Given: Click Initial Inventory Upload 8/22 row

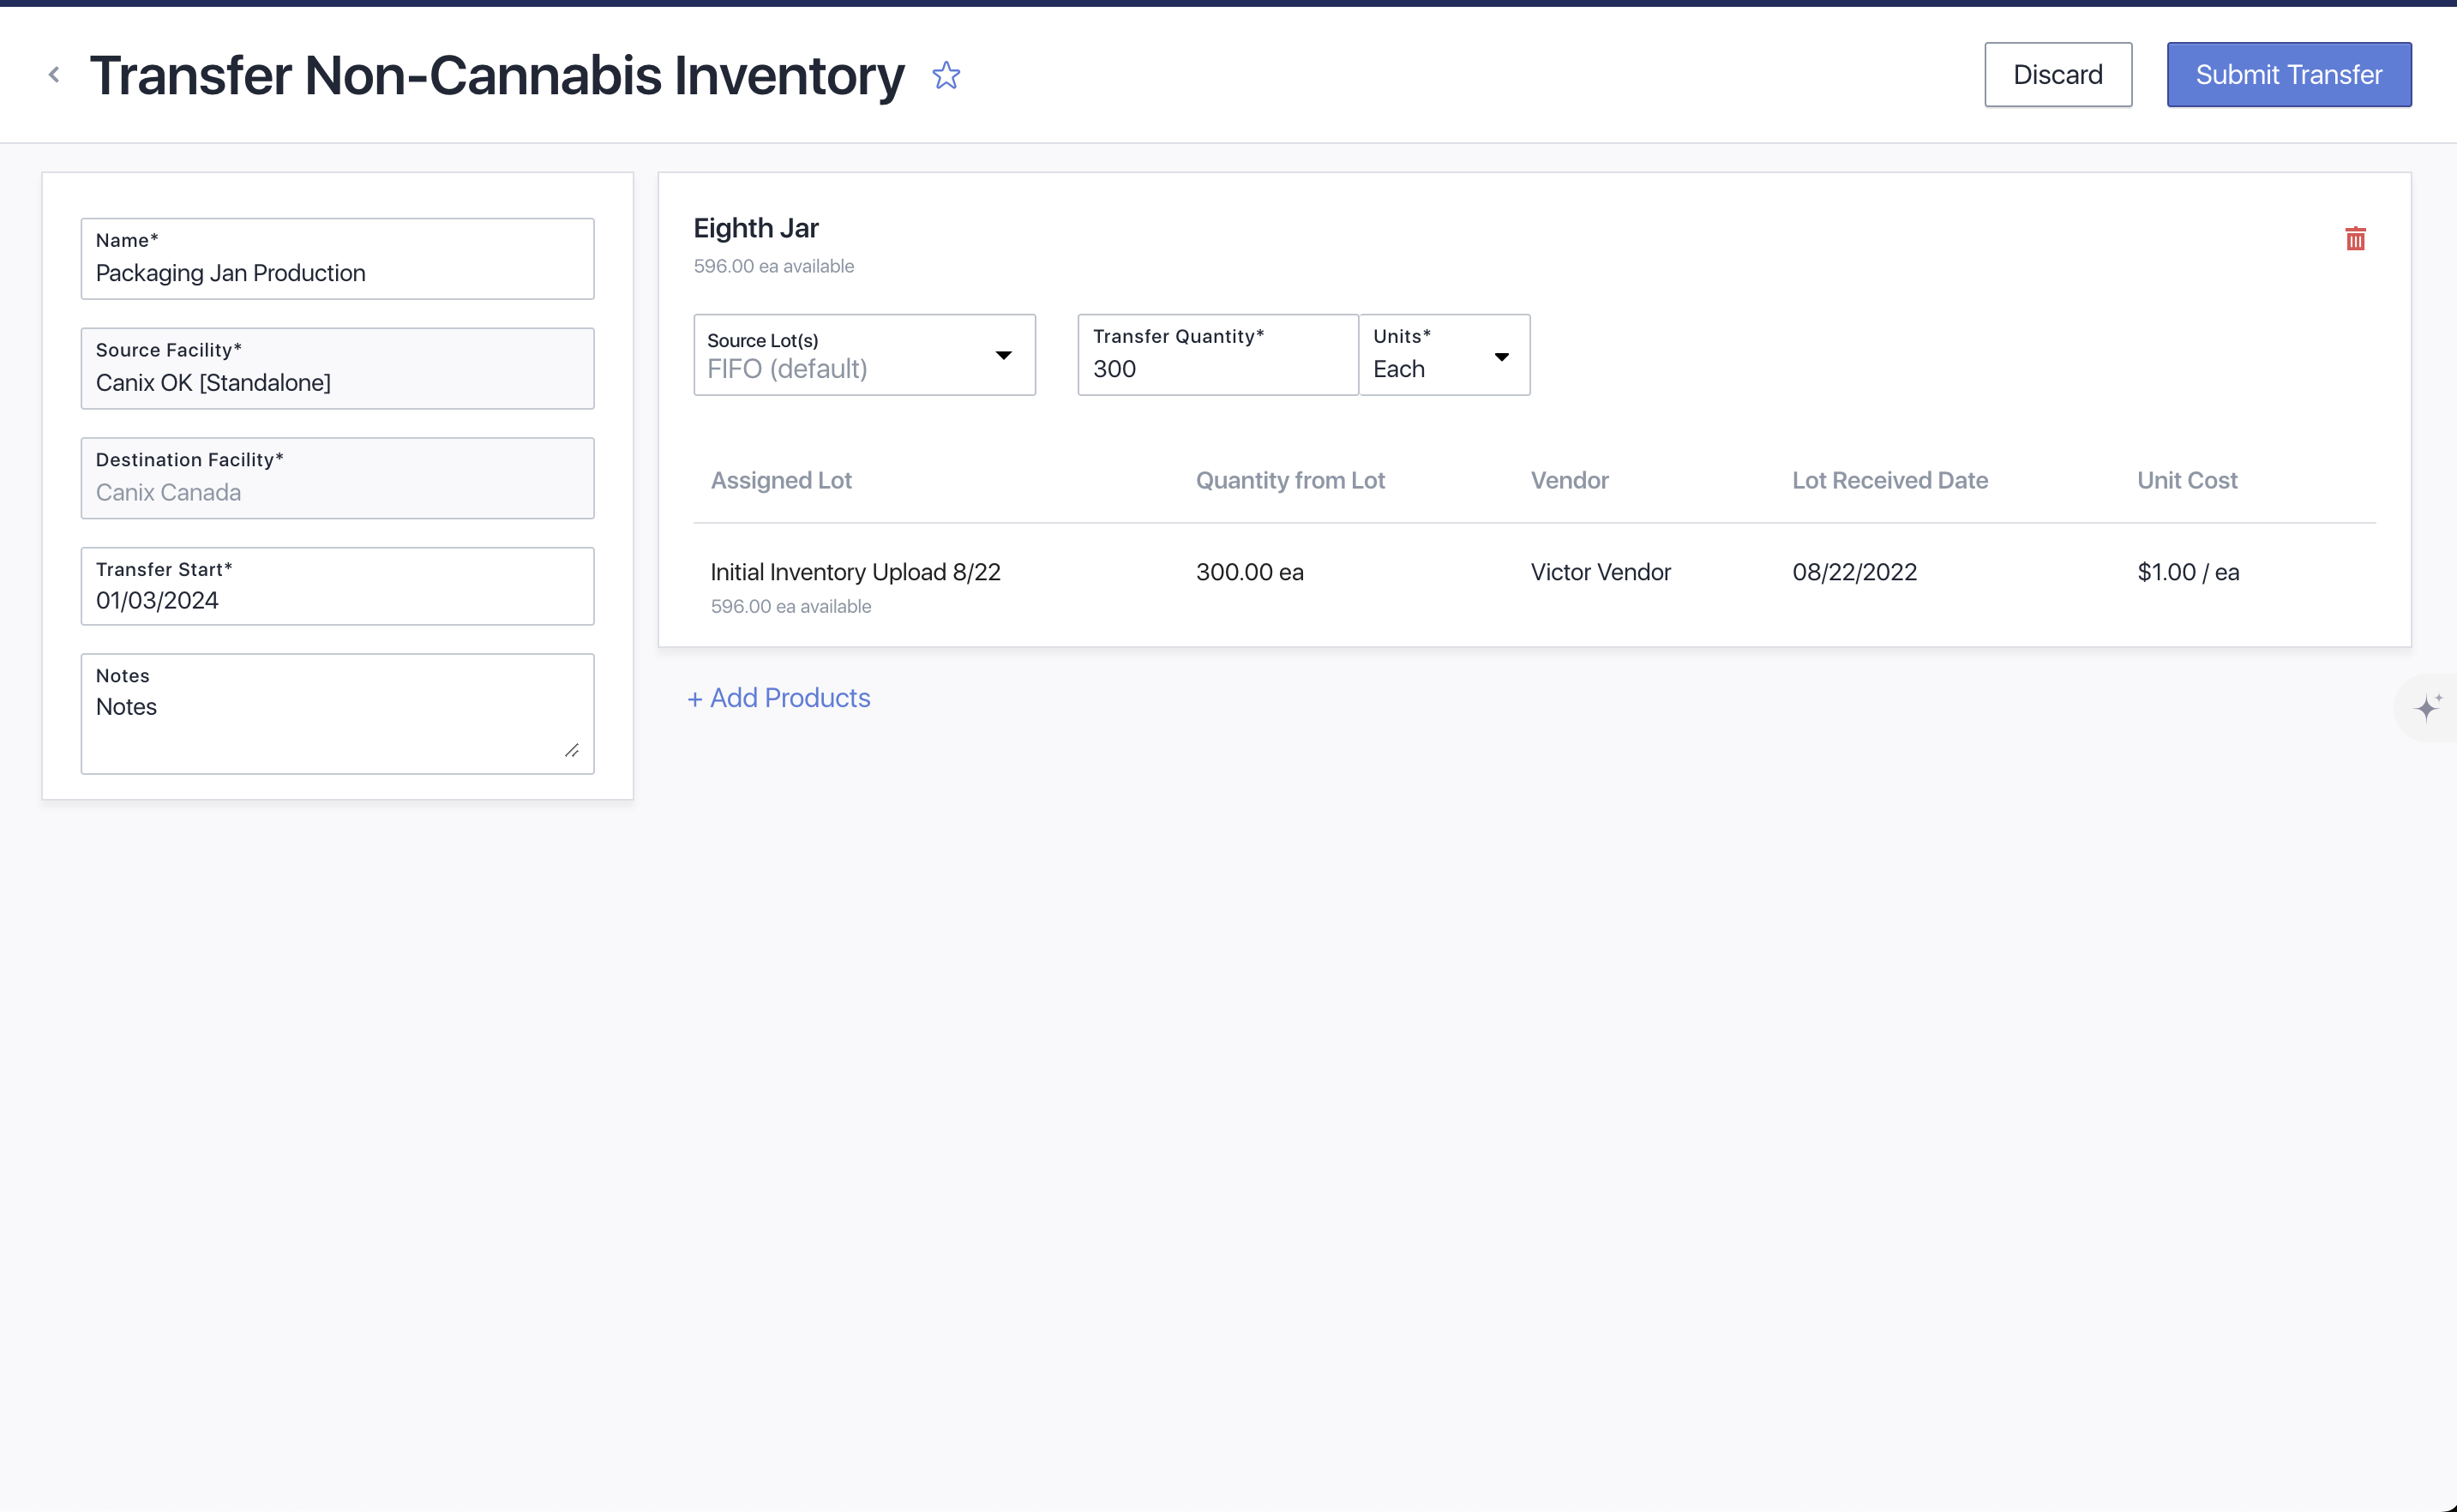Looking at the screenshot, I should click(855, 572).
